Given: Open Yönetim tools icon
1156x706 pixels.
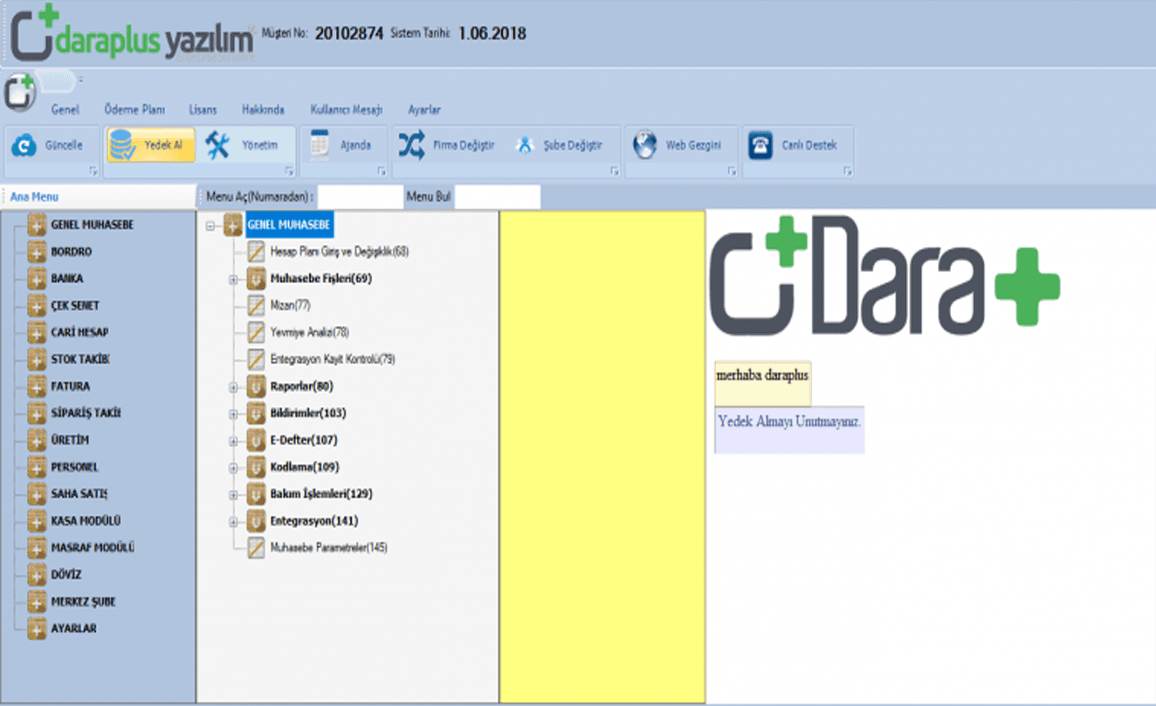Looking at the screenshot, I should pos(217,145).
